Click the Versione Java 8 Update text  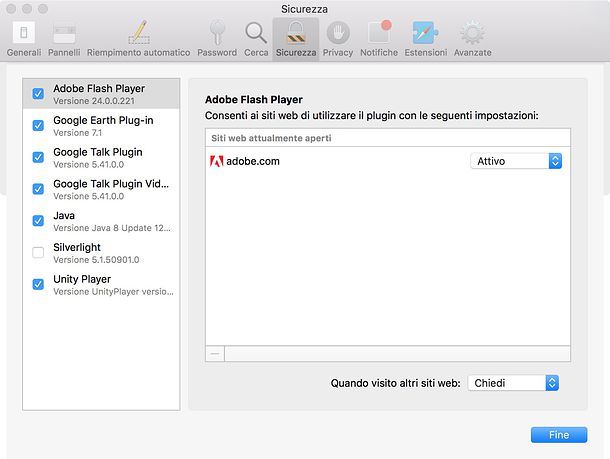coord(112,228)
